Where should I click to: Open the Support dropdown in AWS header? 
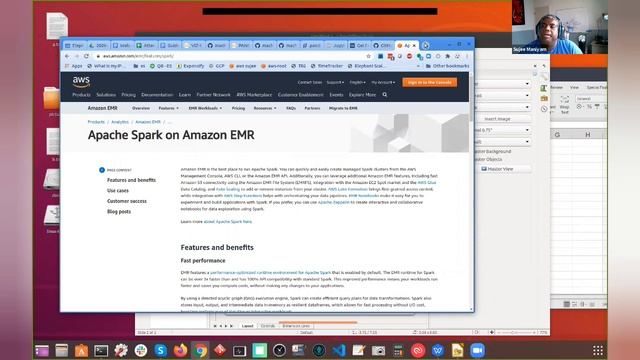(x=335, y=82)
